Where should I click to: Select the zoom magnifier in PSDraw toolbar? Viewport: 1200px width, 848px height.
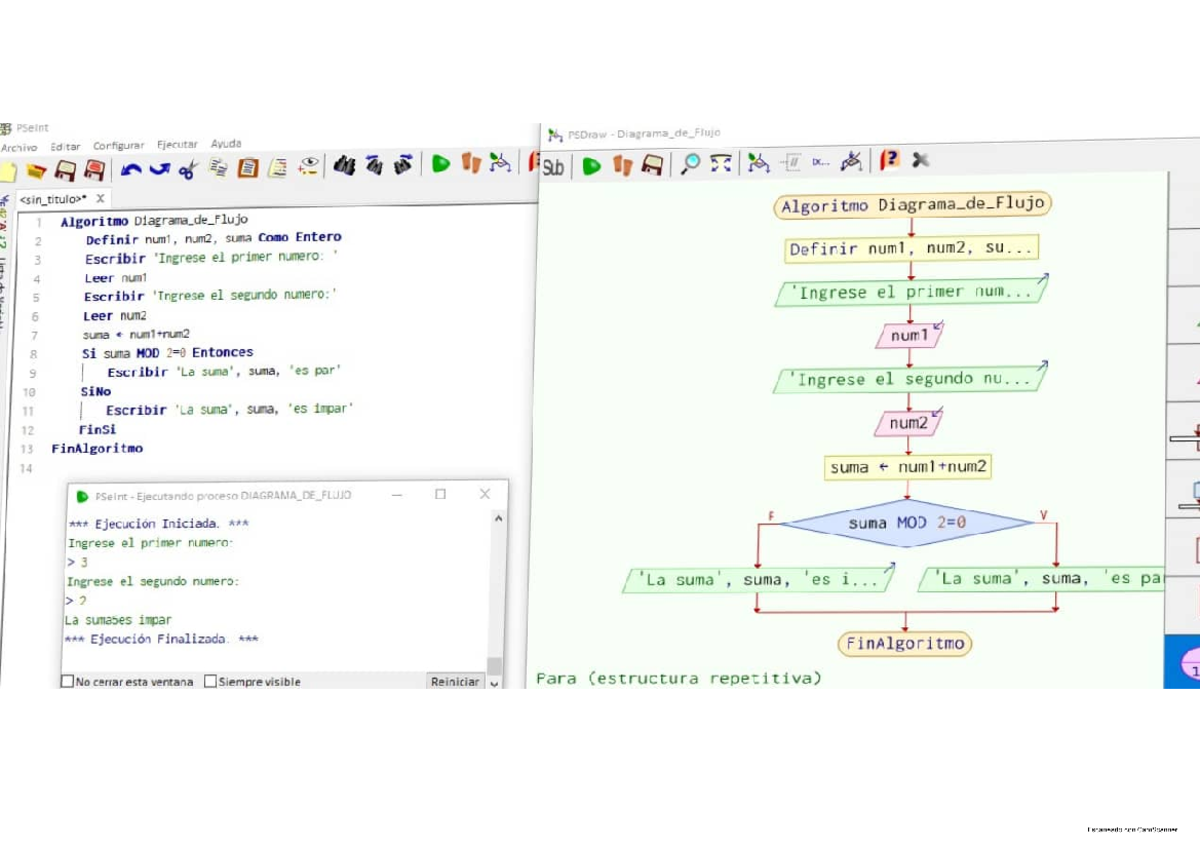coord(690,165)
